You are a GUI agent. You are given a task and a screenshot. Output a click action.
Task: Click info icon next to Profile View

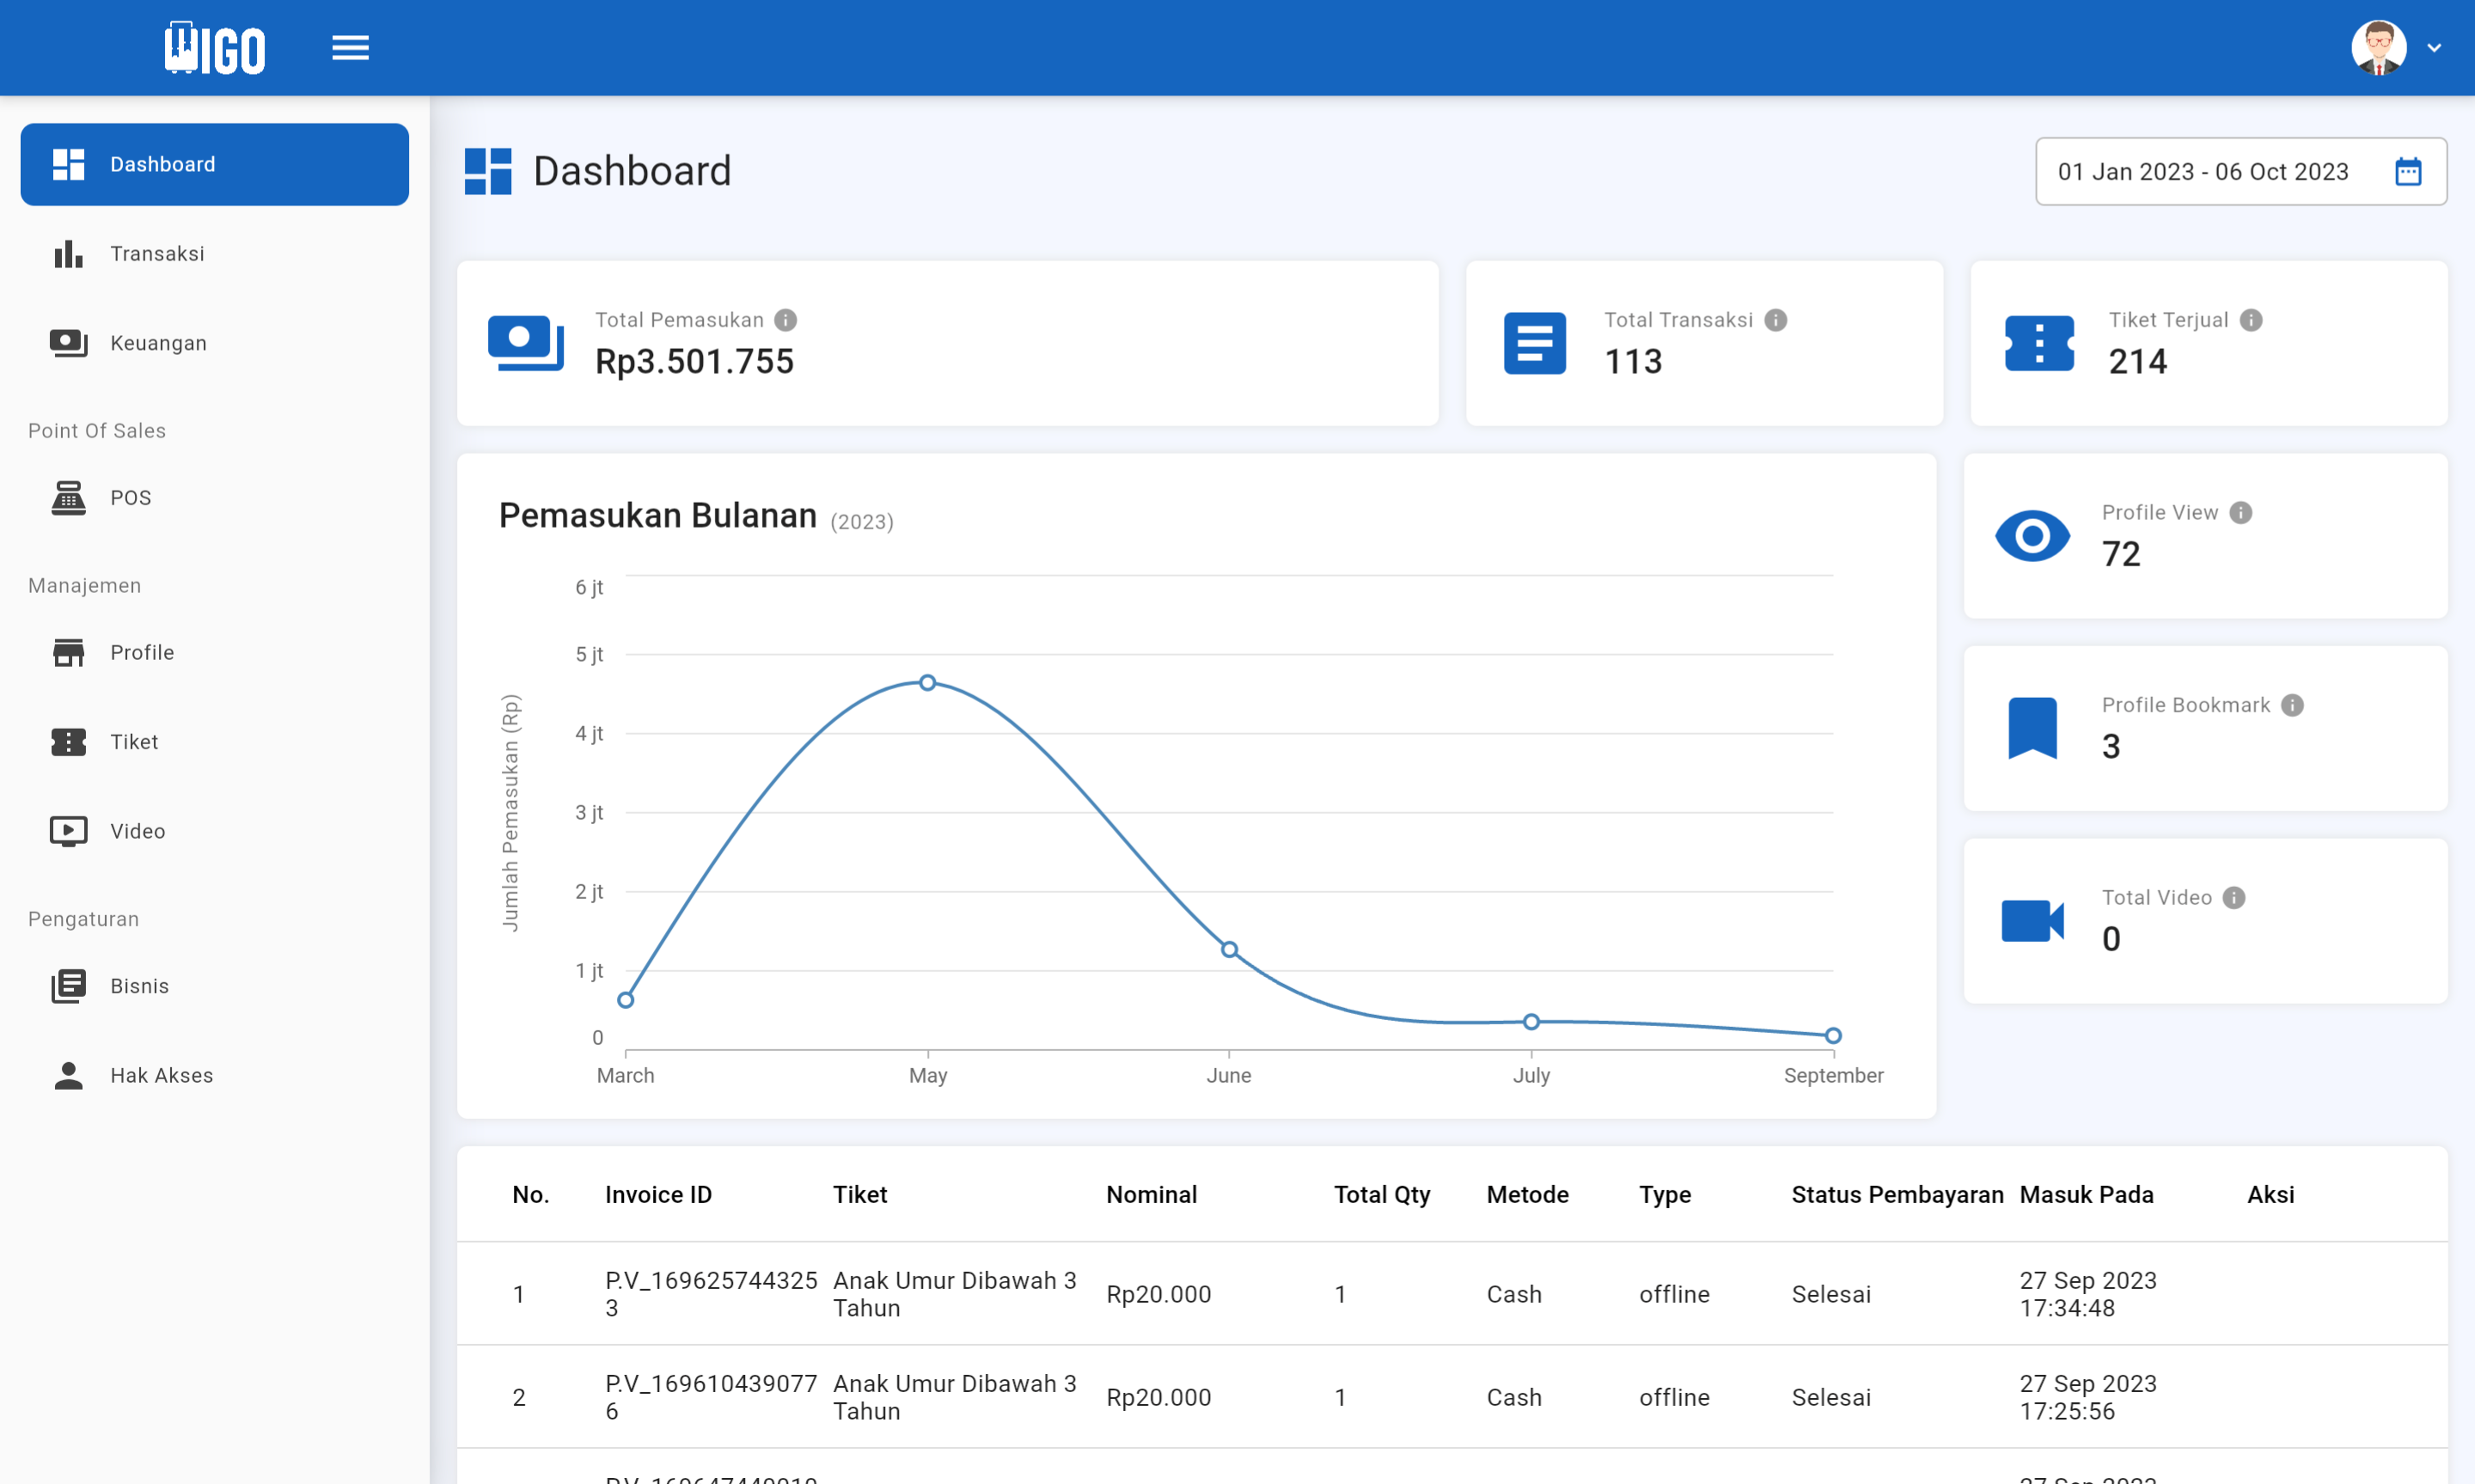point(2240,513)
